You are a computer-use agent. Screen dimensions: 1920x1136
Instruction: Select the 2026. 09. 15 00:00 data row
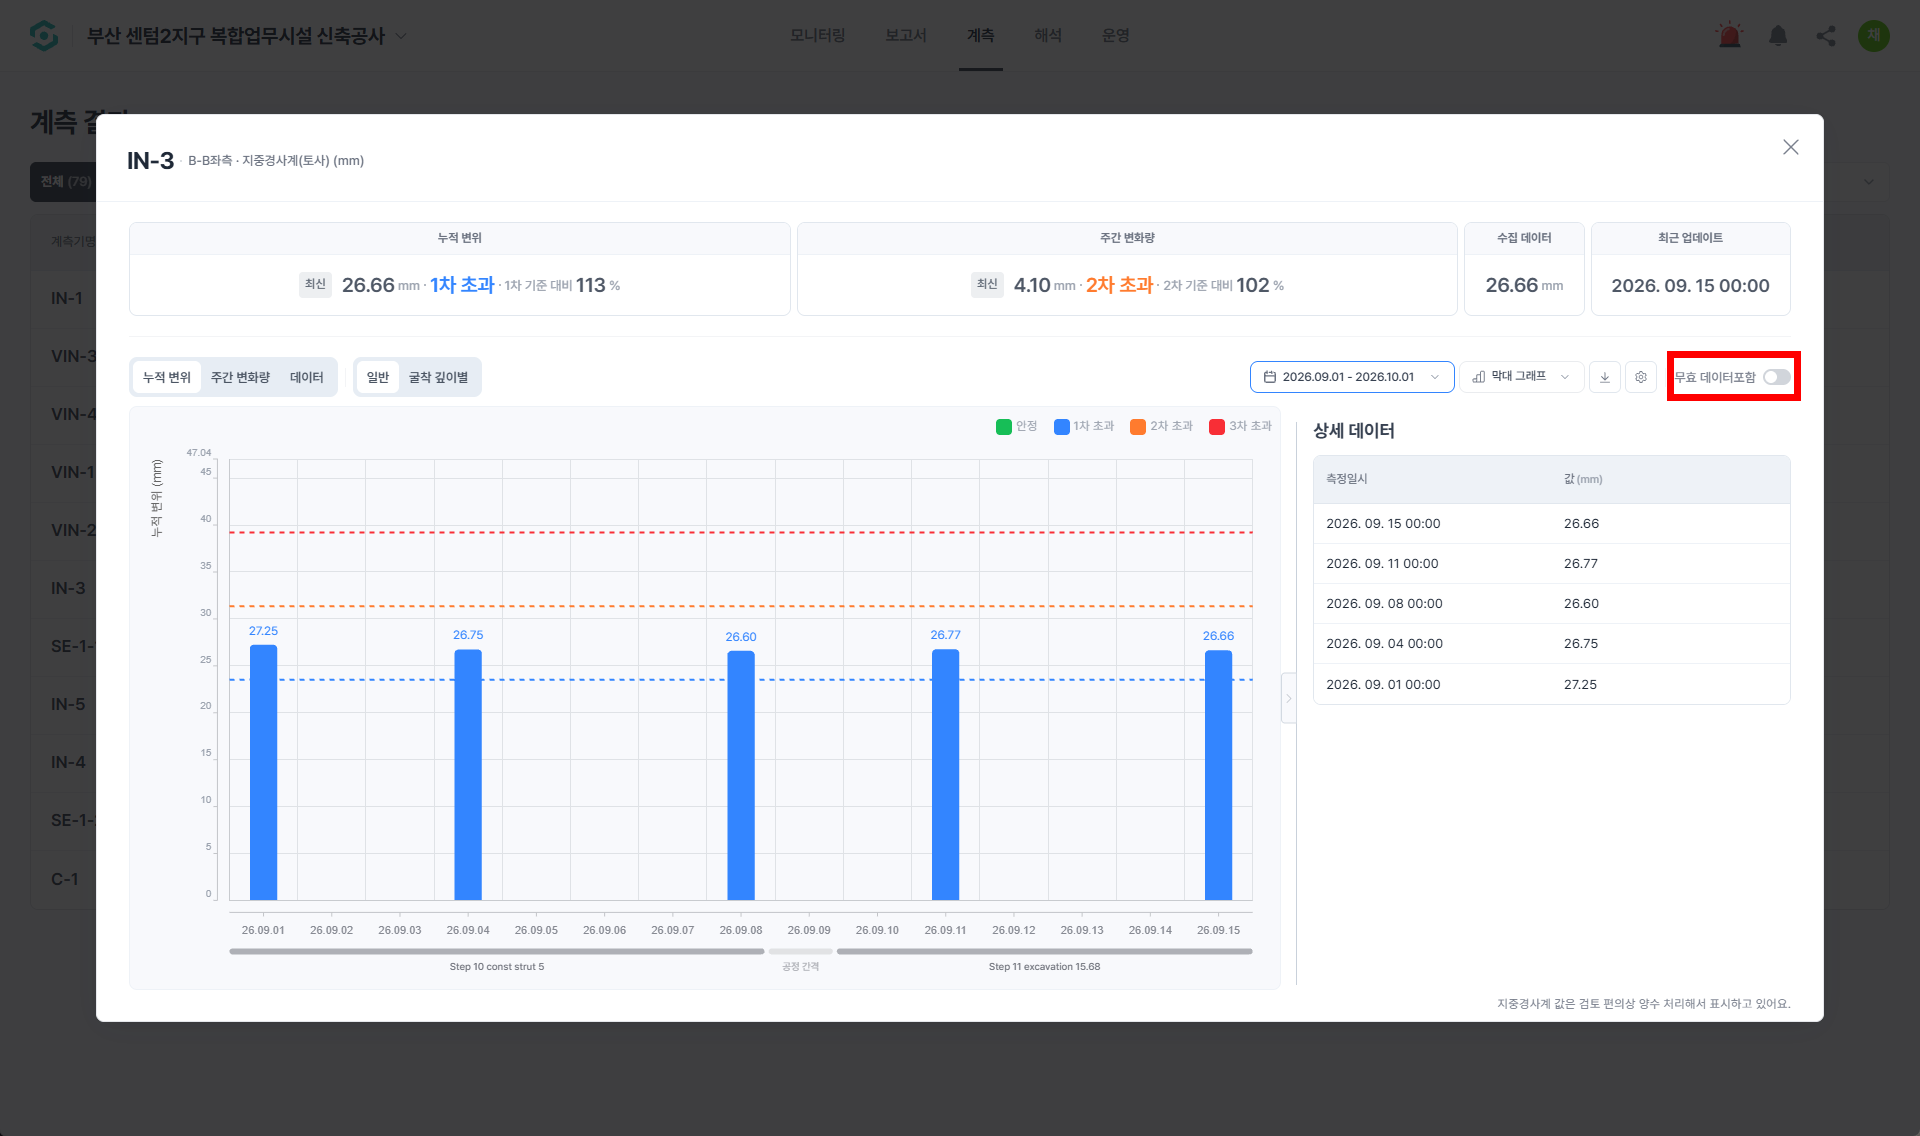point(1552,524)
